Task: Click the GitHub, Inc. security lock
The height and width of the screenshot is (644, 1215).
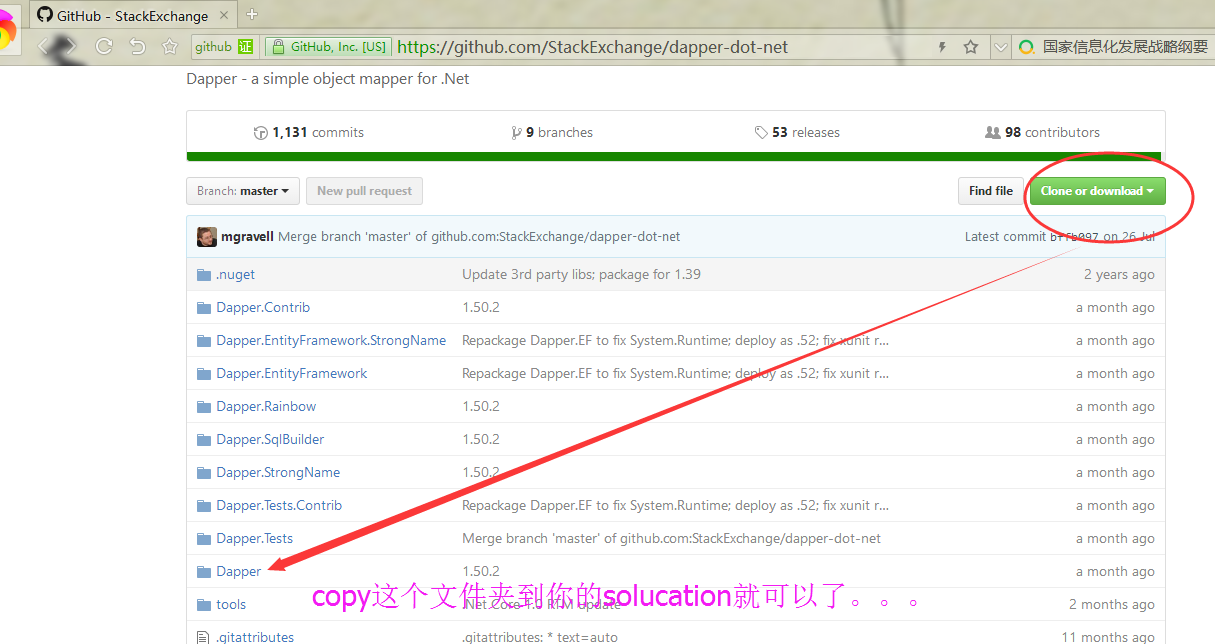Action: click(278, 47)
